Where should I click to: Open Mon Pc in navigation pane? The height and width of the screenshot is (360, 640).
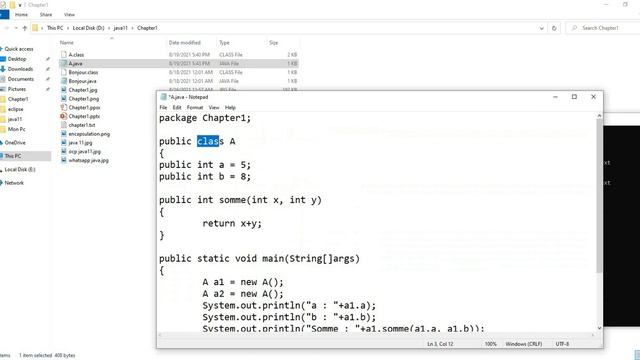pyautogui.click(x=16, y=129)
